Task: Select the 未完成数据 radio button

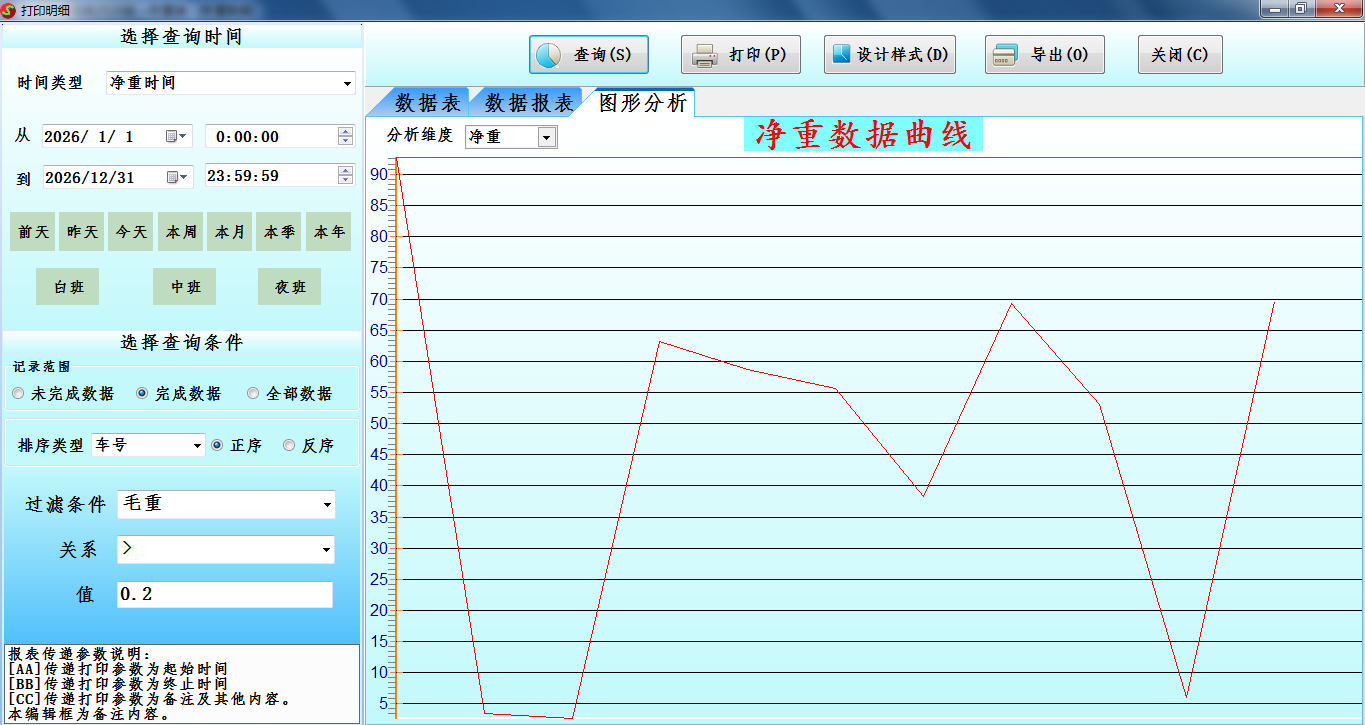Action: tap(18, 394)
